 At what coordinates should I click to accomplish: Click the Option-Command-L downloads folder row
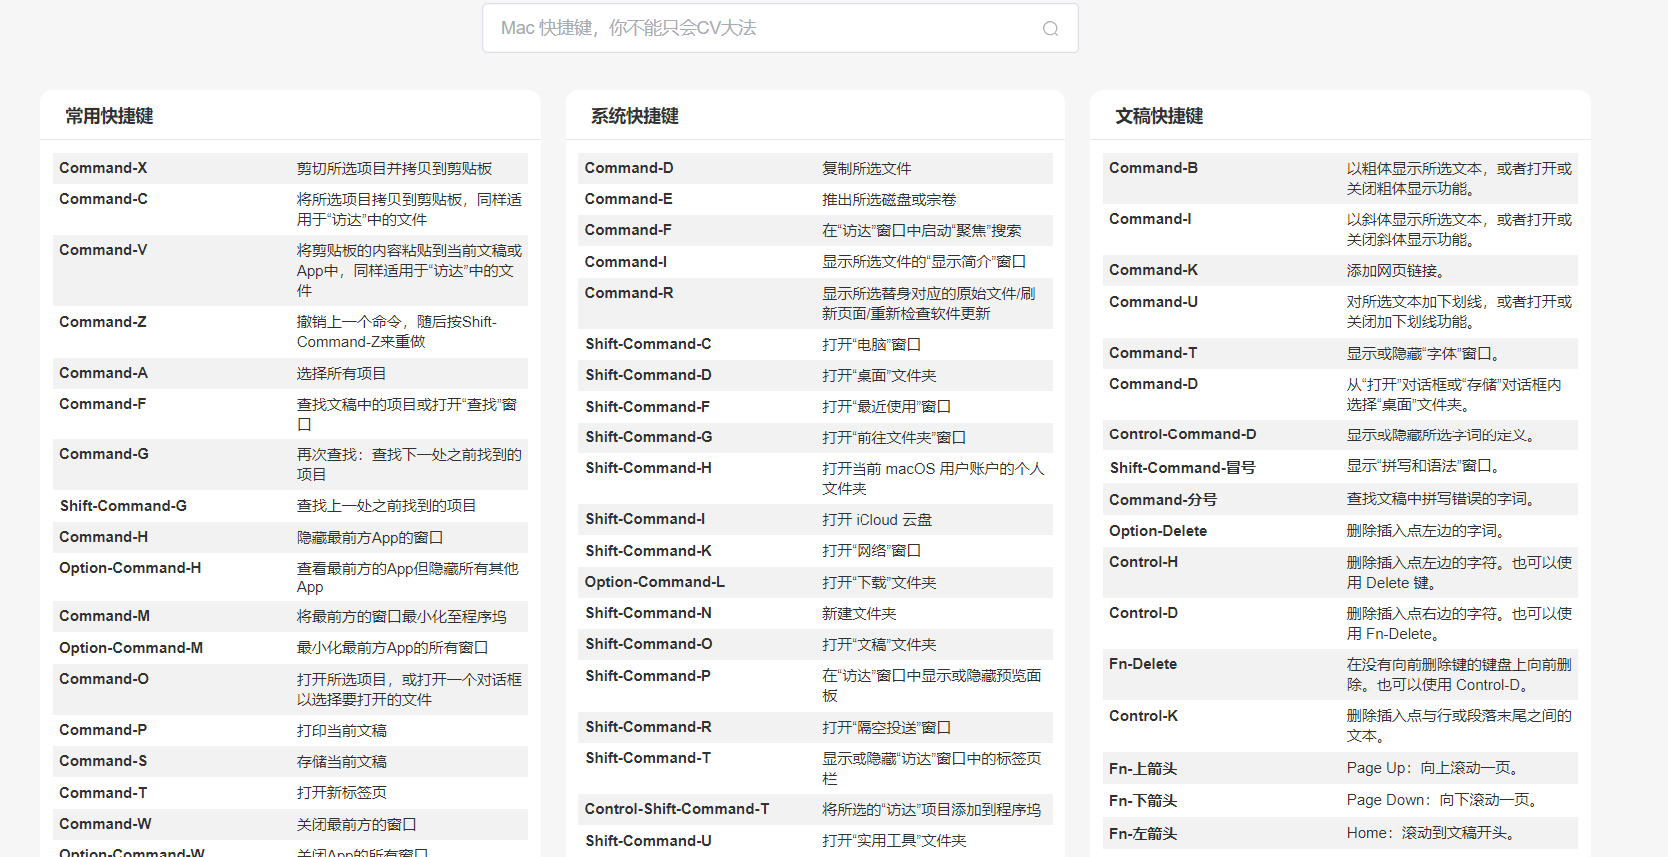click(x=814, y=582)
